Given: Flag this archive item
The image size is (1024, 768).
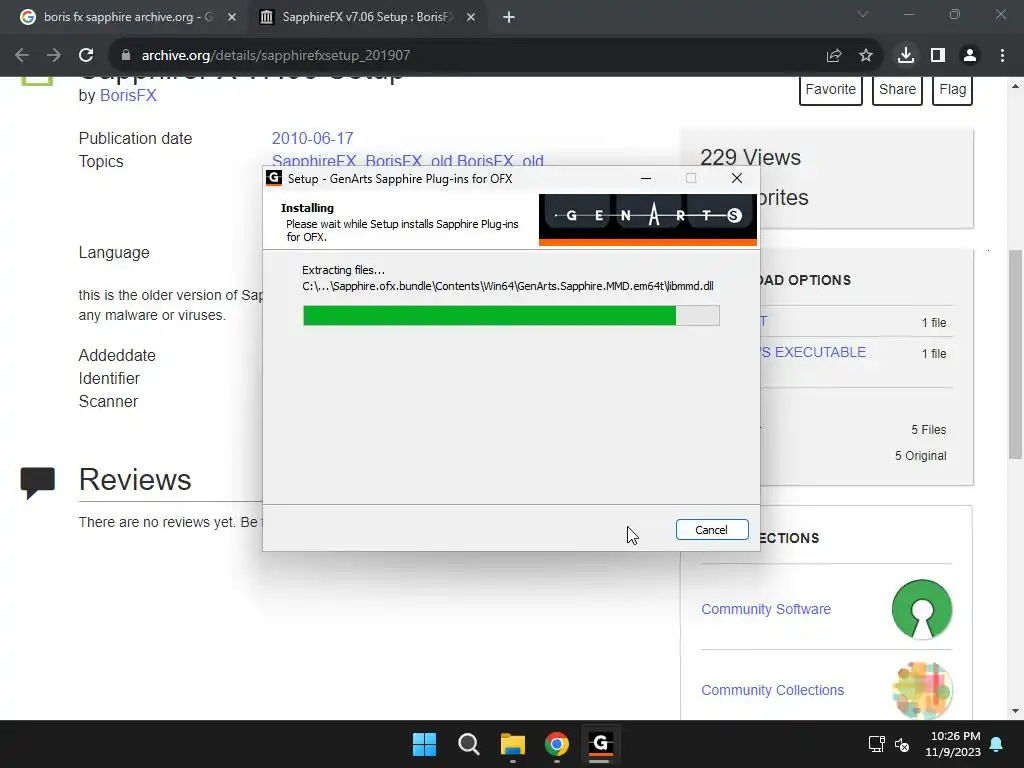Looking at the screenshot, I should [952, 89].
